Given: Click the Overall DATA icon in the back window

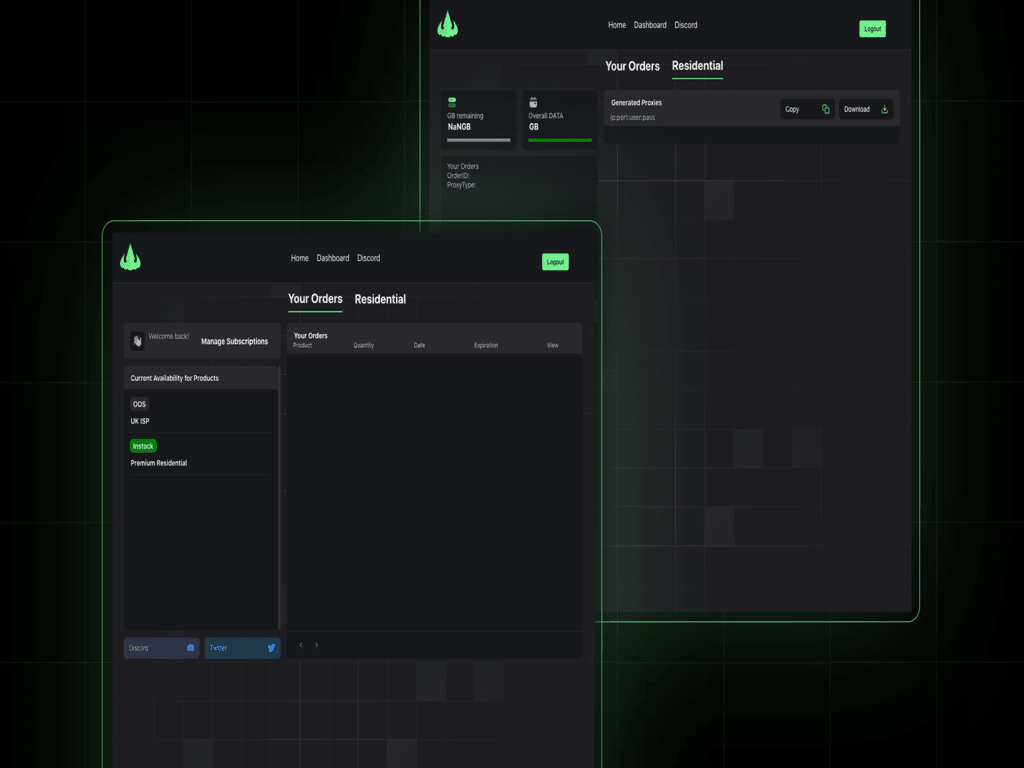Looking at the screenshot, I should pyautogui.click(x=533, y=103).
